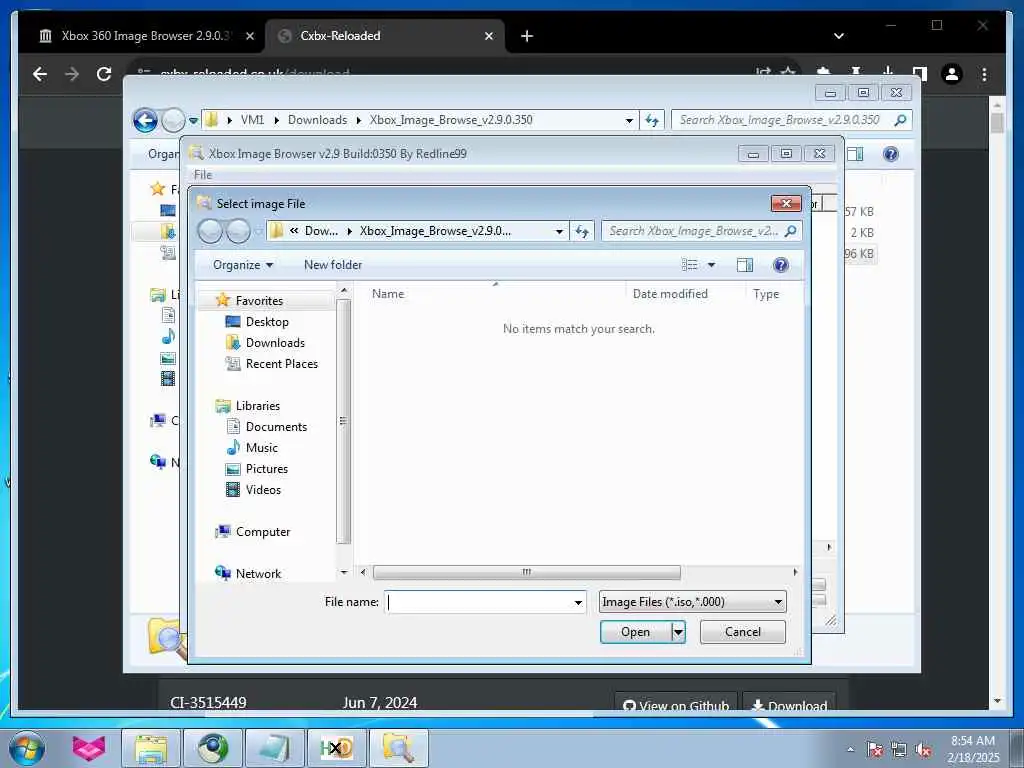Click refresh icon next to dialog address bar
1024x768 pixels.
click(x=582, y=231)
